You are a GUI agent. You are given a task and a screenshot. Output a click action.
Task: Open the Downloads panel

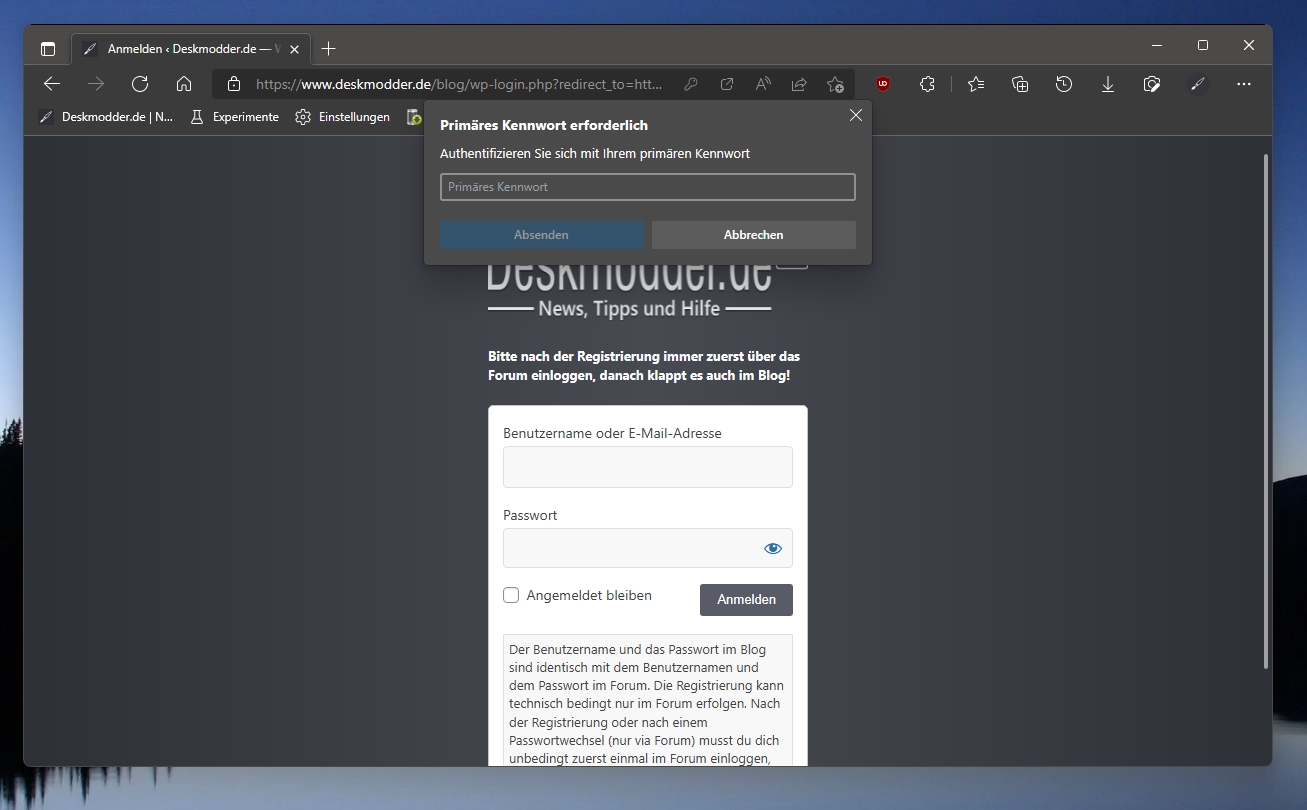click(x=1108, y=84)
